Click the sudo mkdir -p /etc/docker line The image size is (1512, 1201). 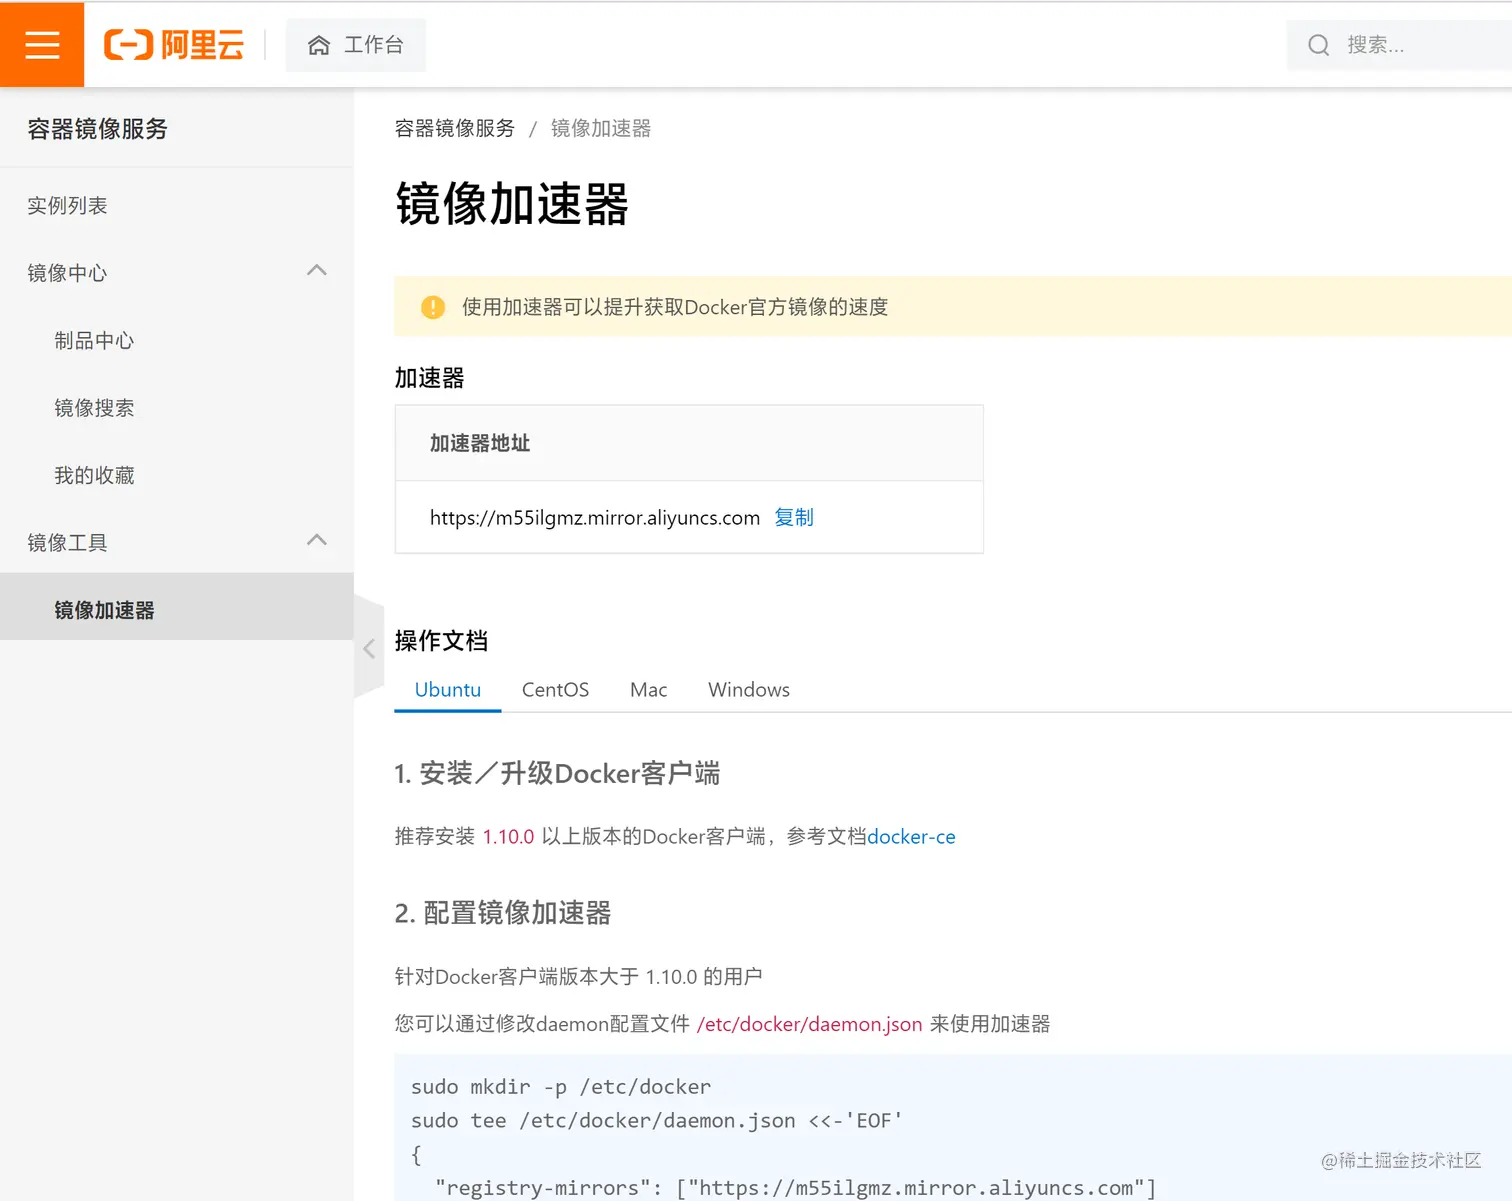click(561, 1087)
